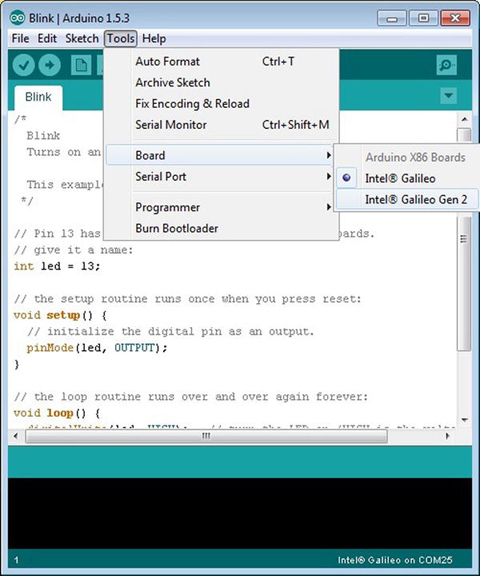Image resolution: width=480 pixels, height=576 pixels.
Task: Expand the Serial Port submenu arrow
Action: [329, 176]
